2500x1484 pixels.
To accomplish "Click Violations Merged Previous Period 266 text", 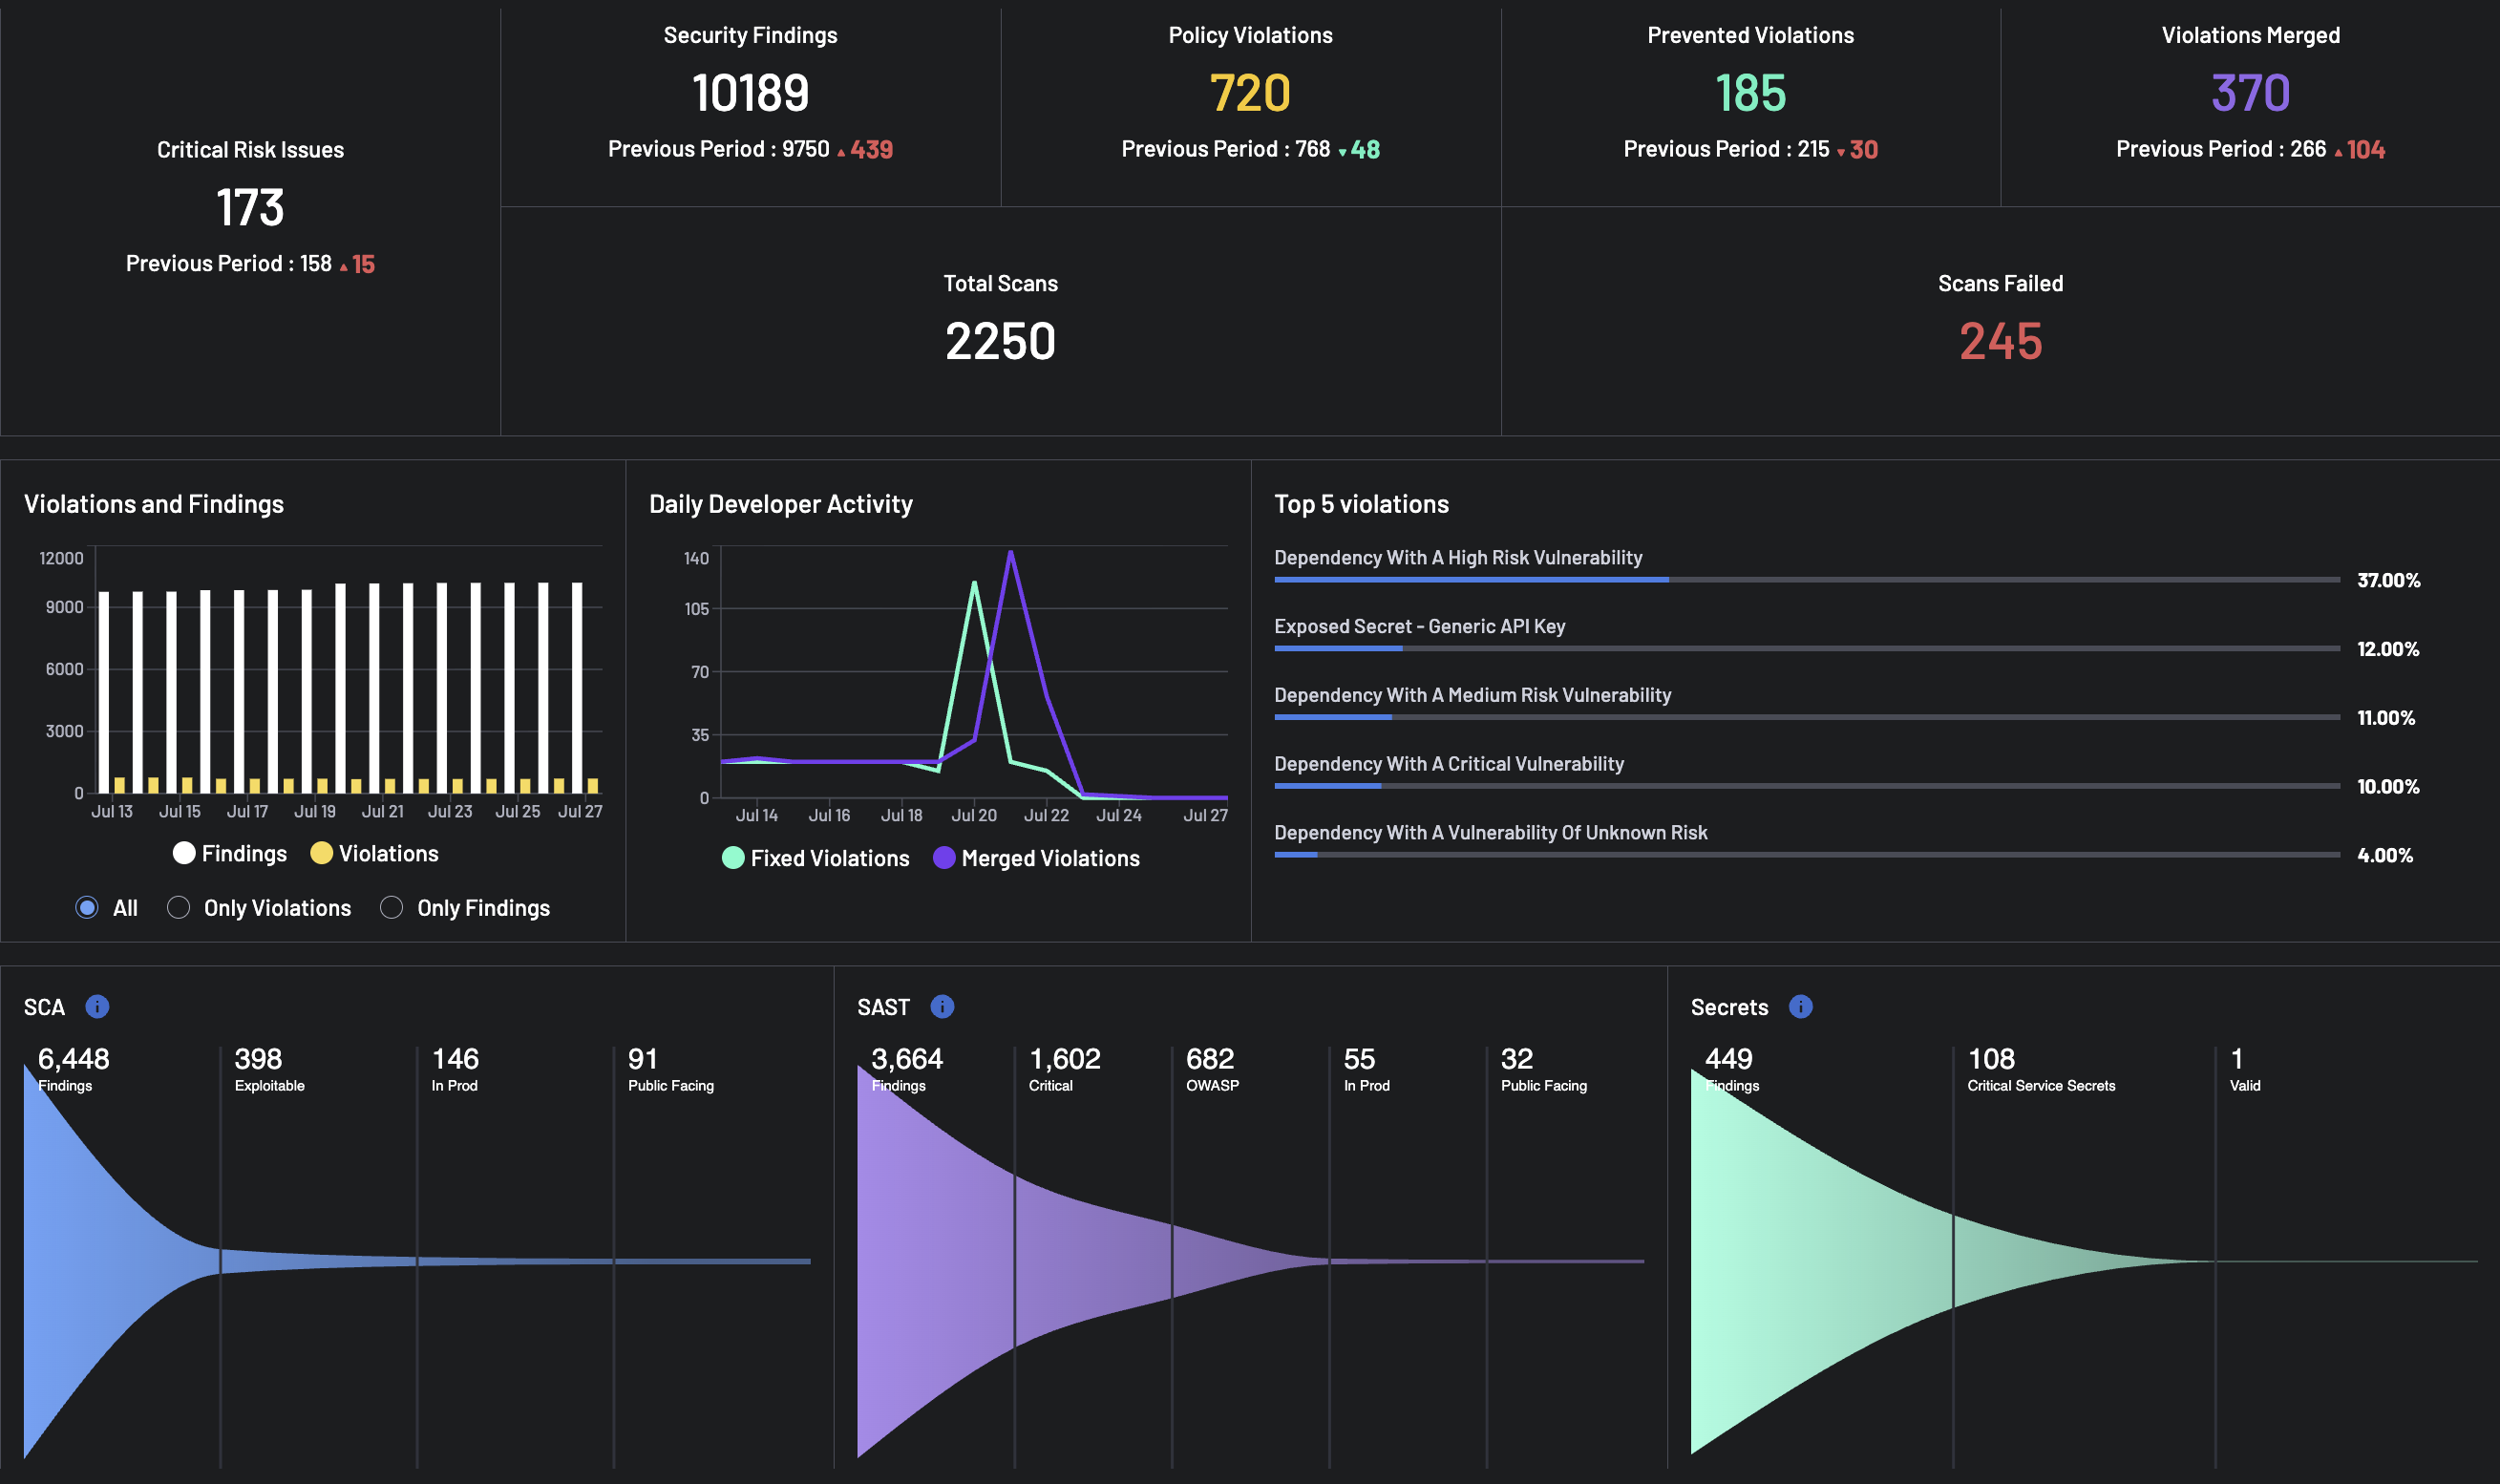I will tap(2220, 149).
